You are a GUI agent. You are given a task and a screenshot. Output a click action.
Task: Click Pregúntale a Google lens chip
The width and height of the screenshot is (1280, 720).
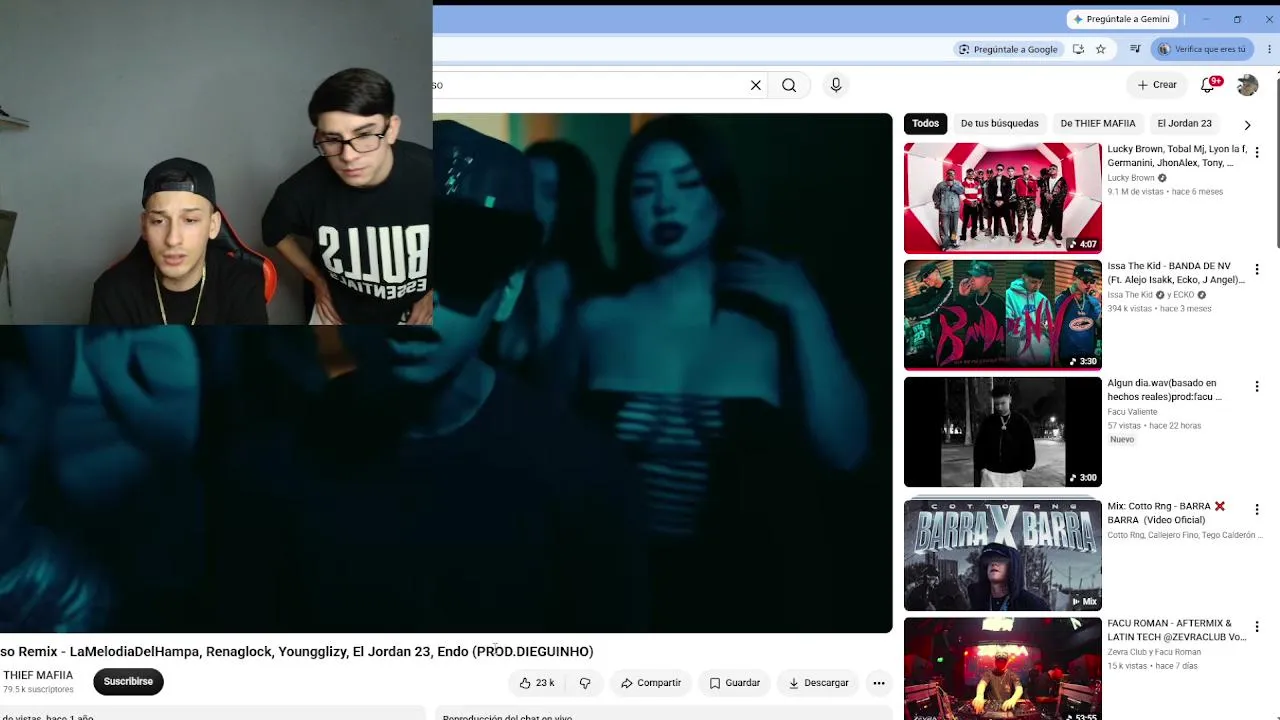click(1008, 49)
